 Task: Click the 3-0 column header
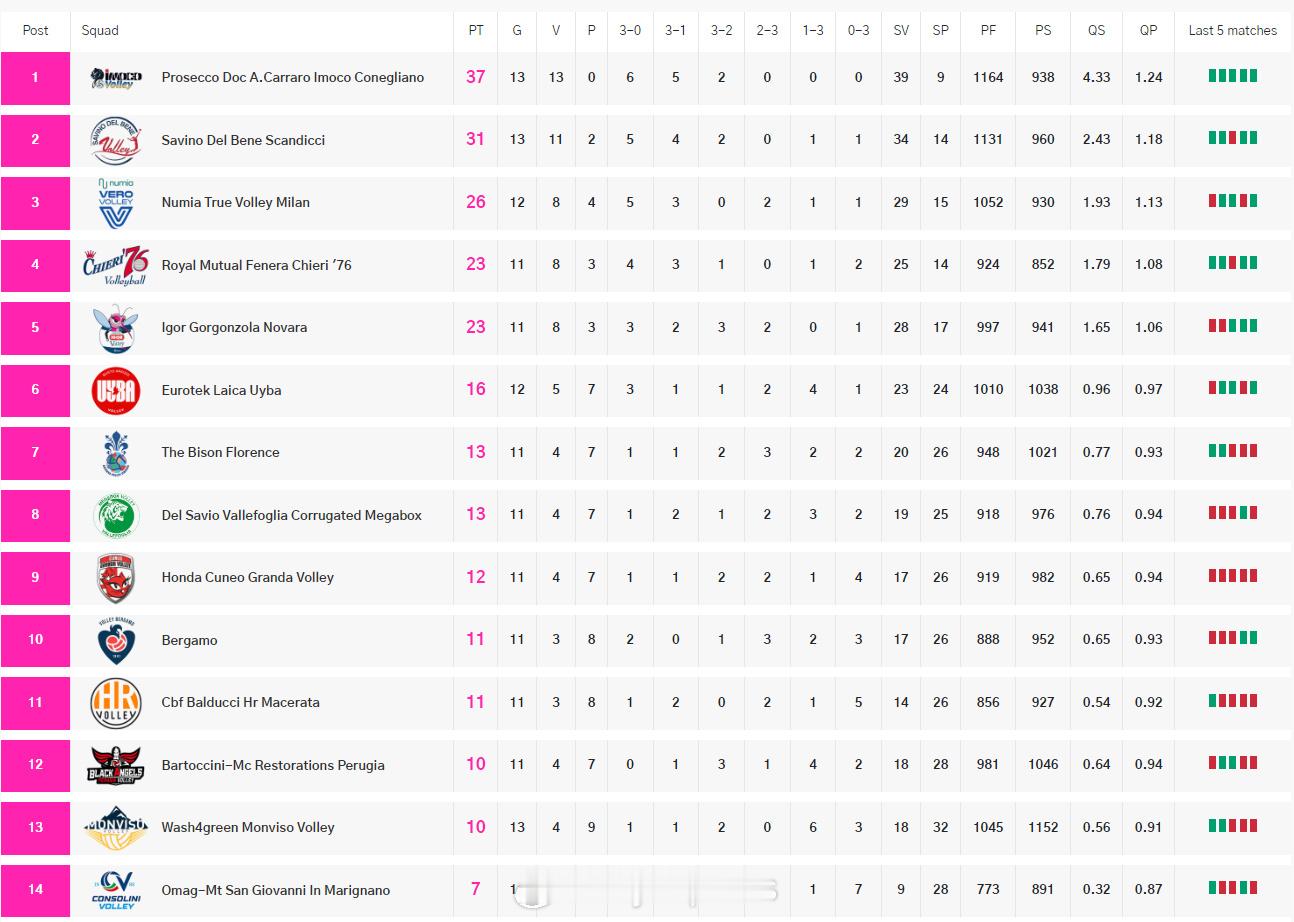click(630, 30)
